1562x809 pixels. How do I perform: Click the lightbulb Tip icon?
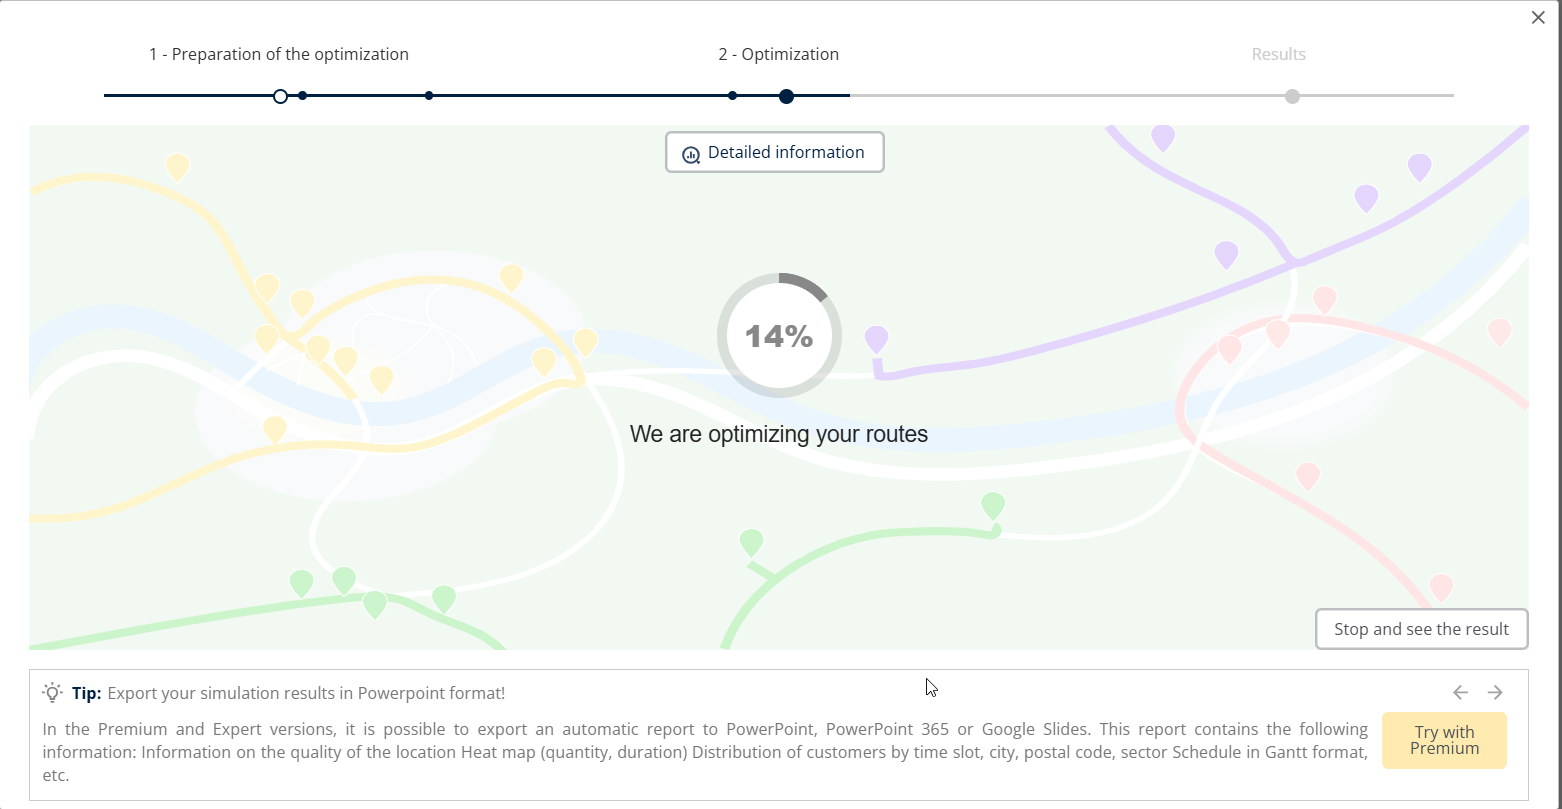tap(53, 692)
